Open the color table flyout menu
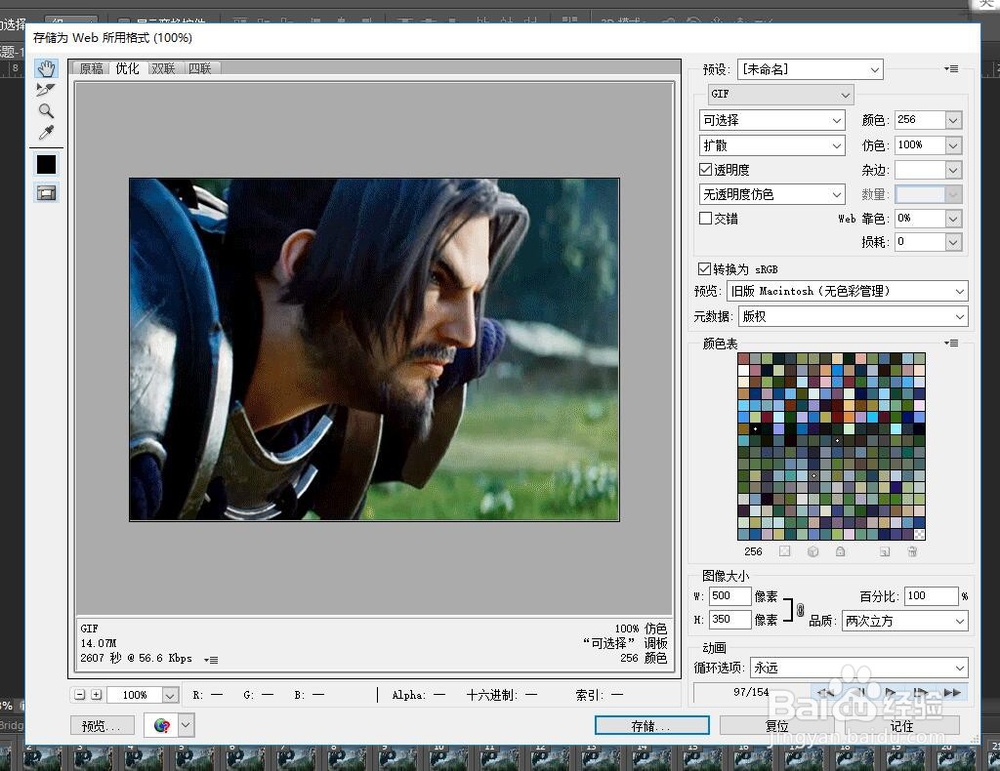Viewport: 1000px width, 771px height. click(x=951, y=343)
